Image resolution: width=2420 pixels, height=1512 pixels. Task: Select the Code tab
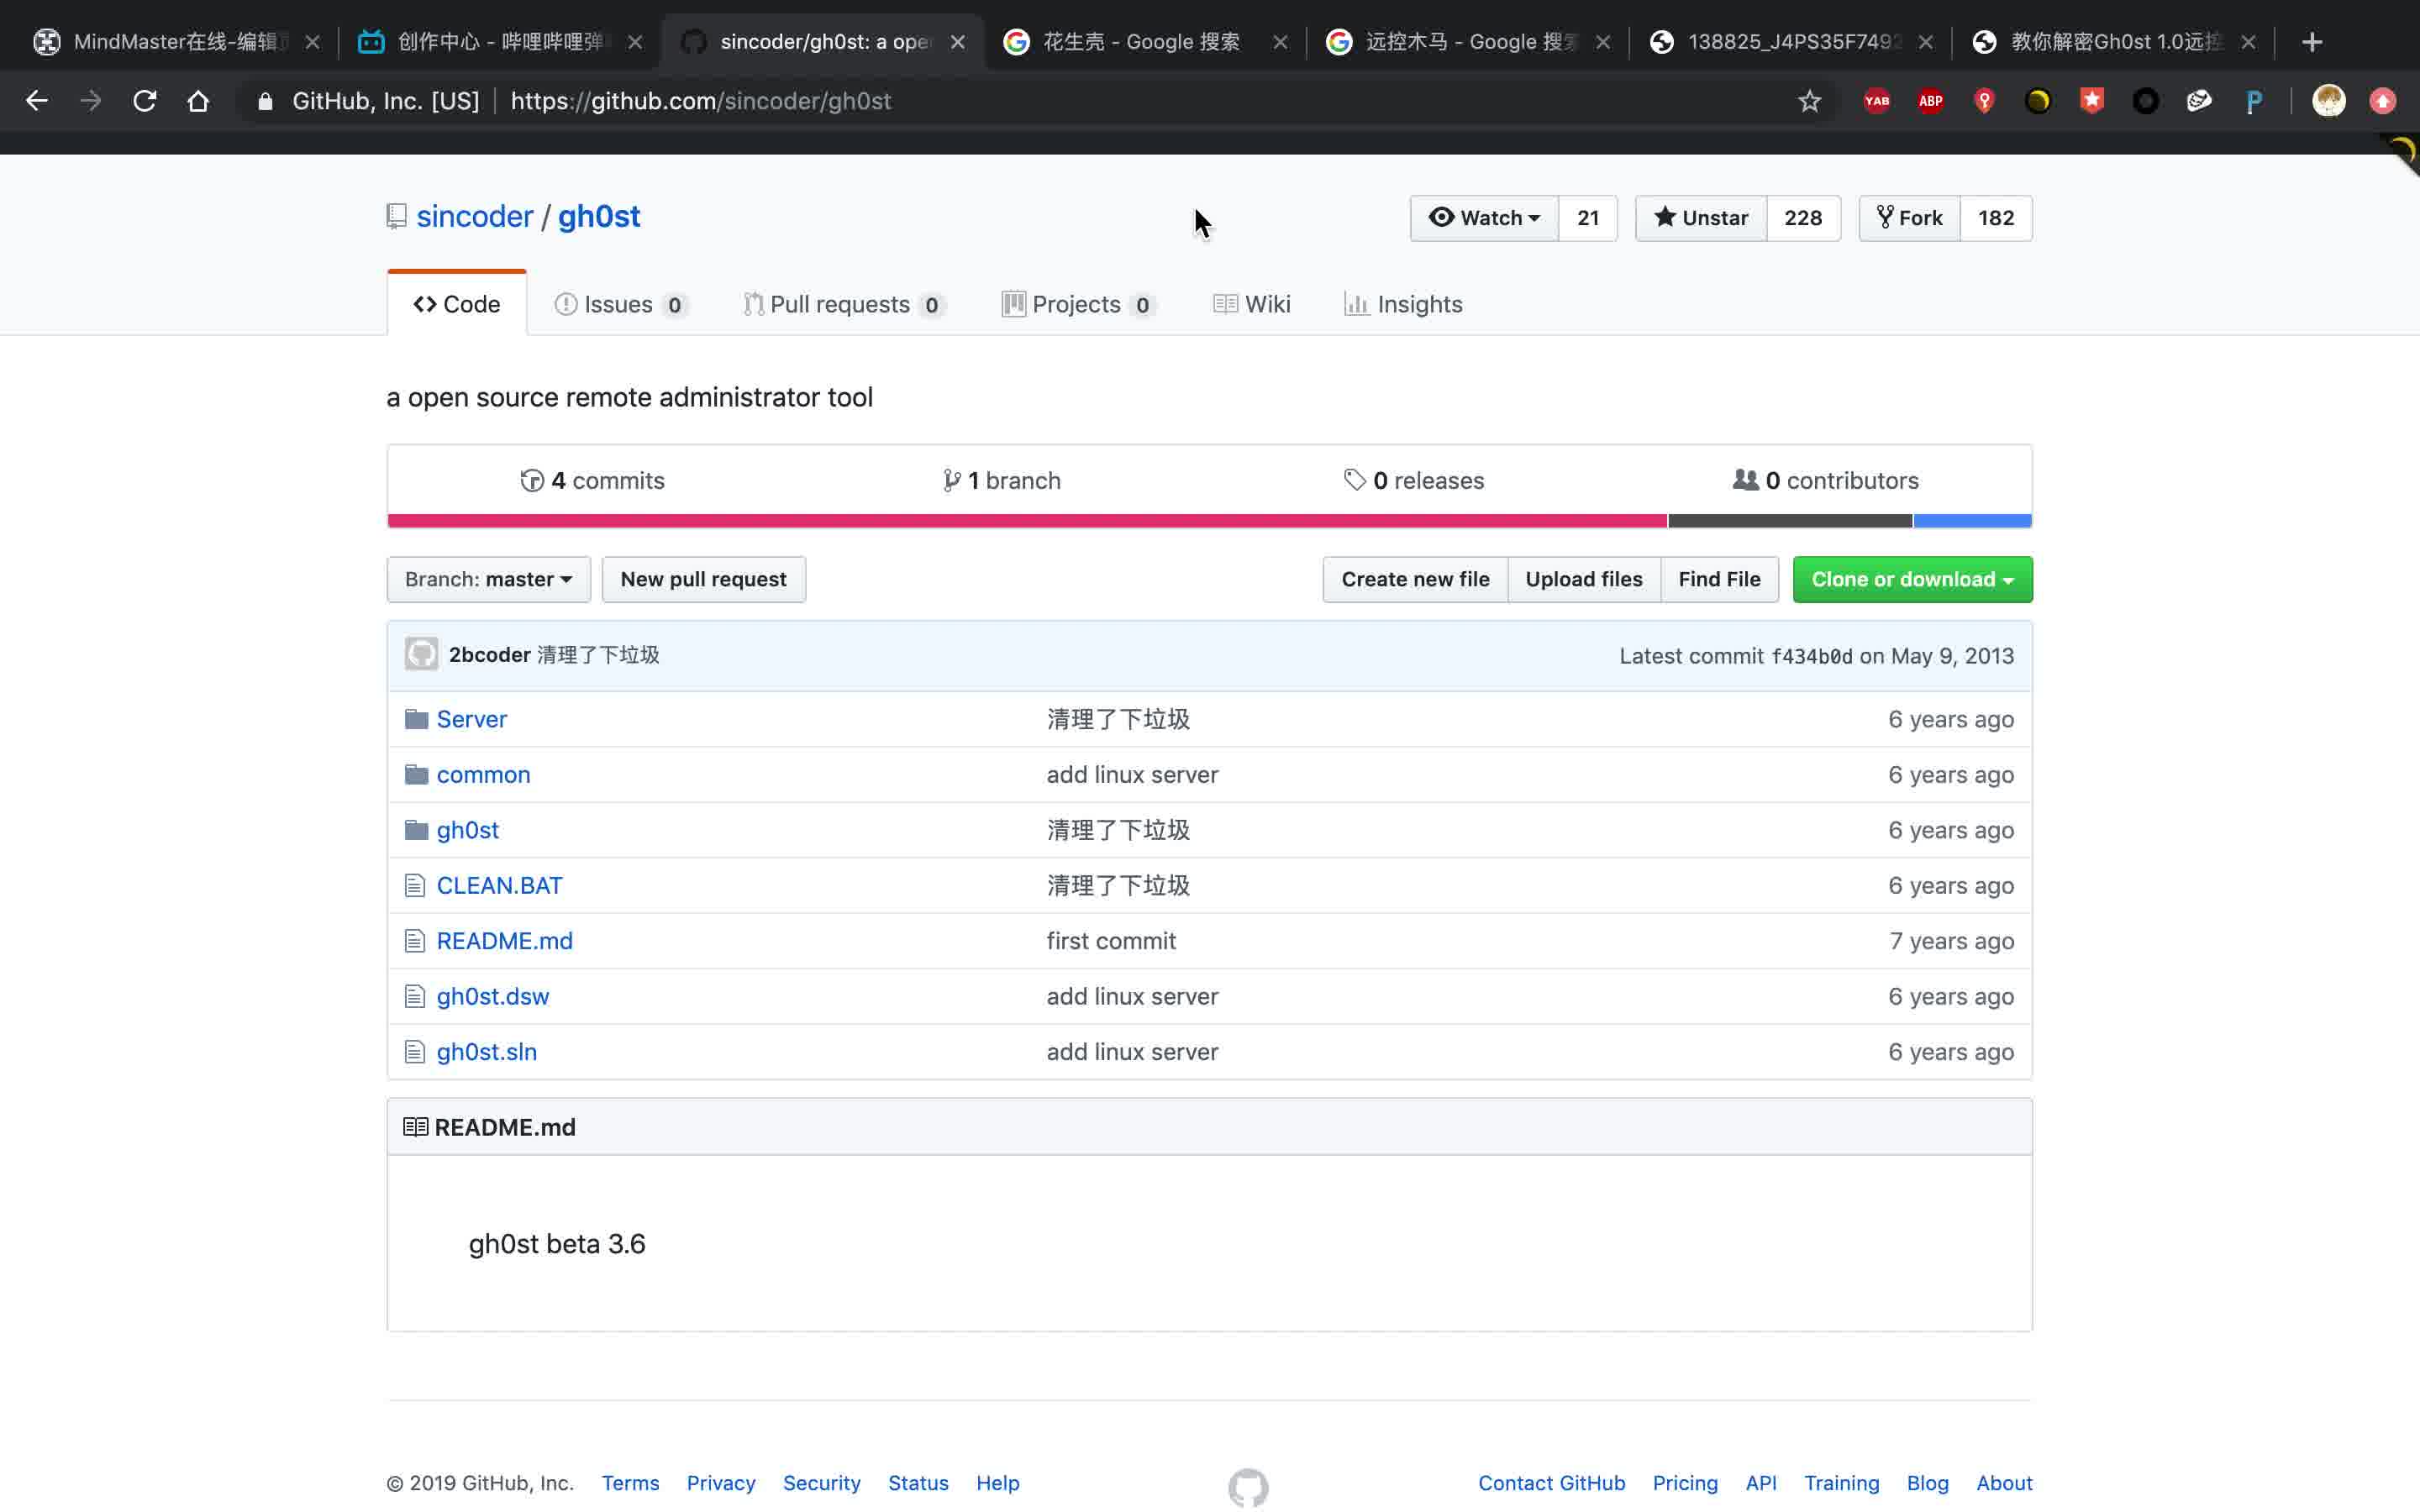457,304
